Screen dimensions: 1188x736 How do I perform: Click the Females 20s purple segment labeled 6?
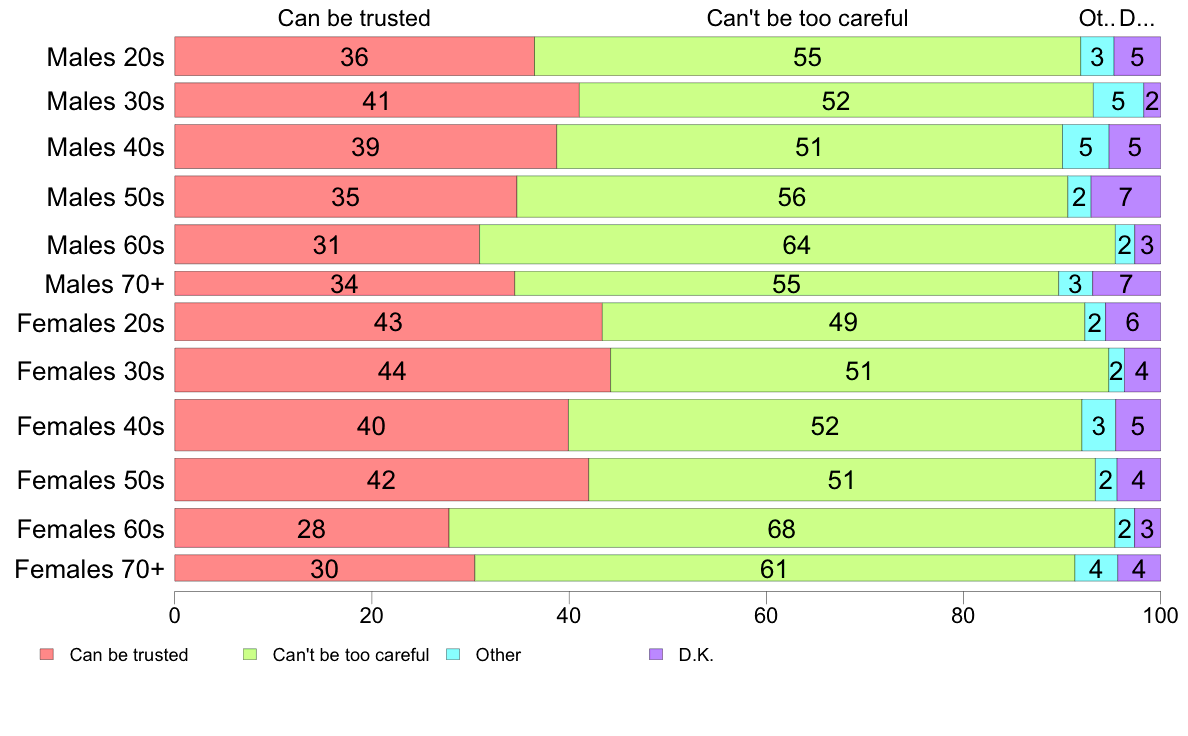[x=1132, y=323]
